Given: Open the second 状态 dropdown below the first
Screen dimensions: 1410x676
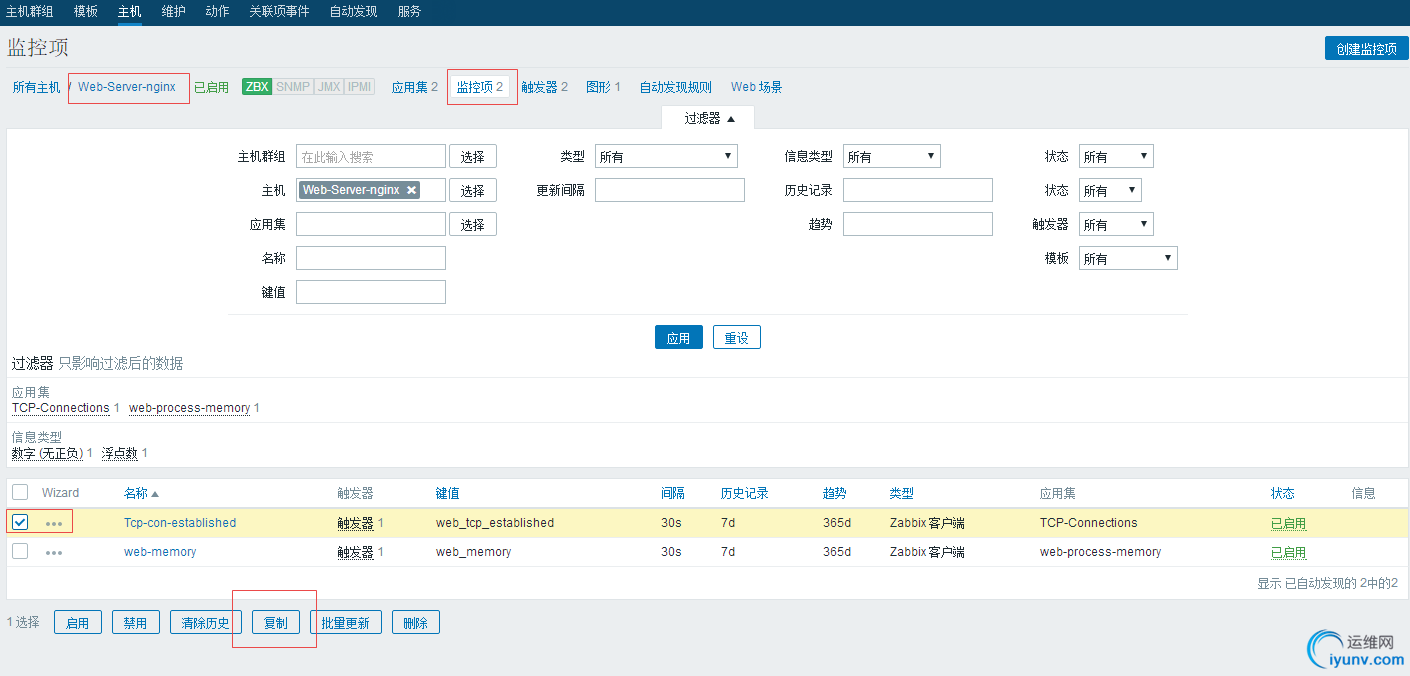Looking at the screenshot, I should pyautogui.click(x=1110, y=190).
